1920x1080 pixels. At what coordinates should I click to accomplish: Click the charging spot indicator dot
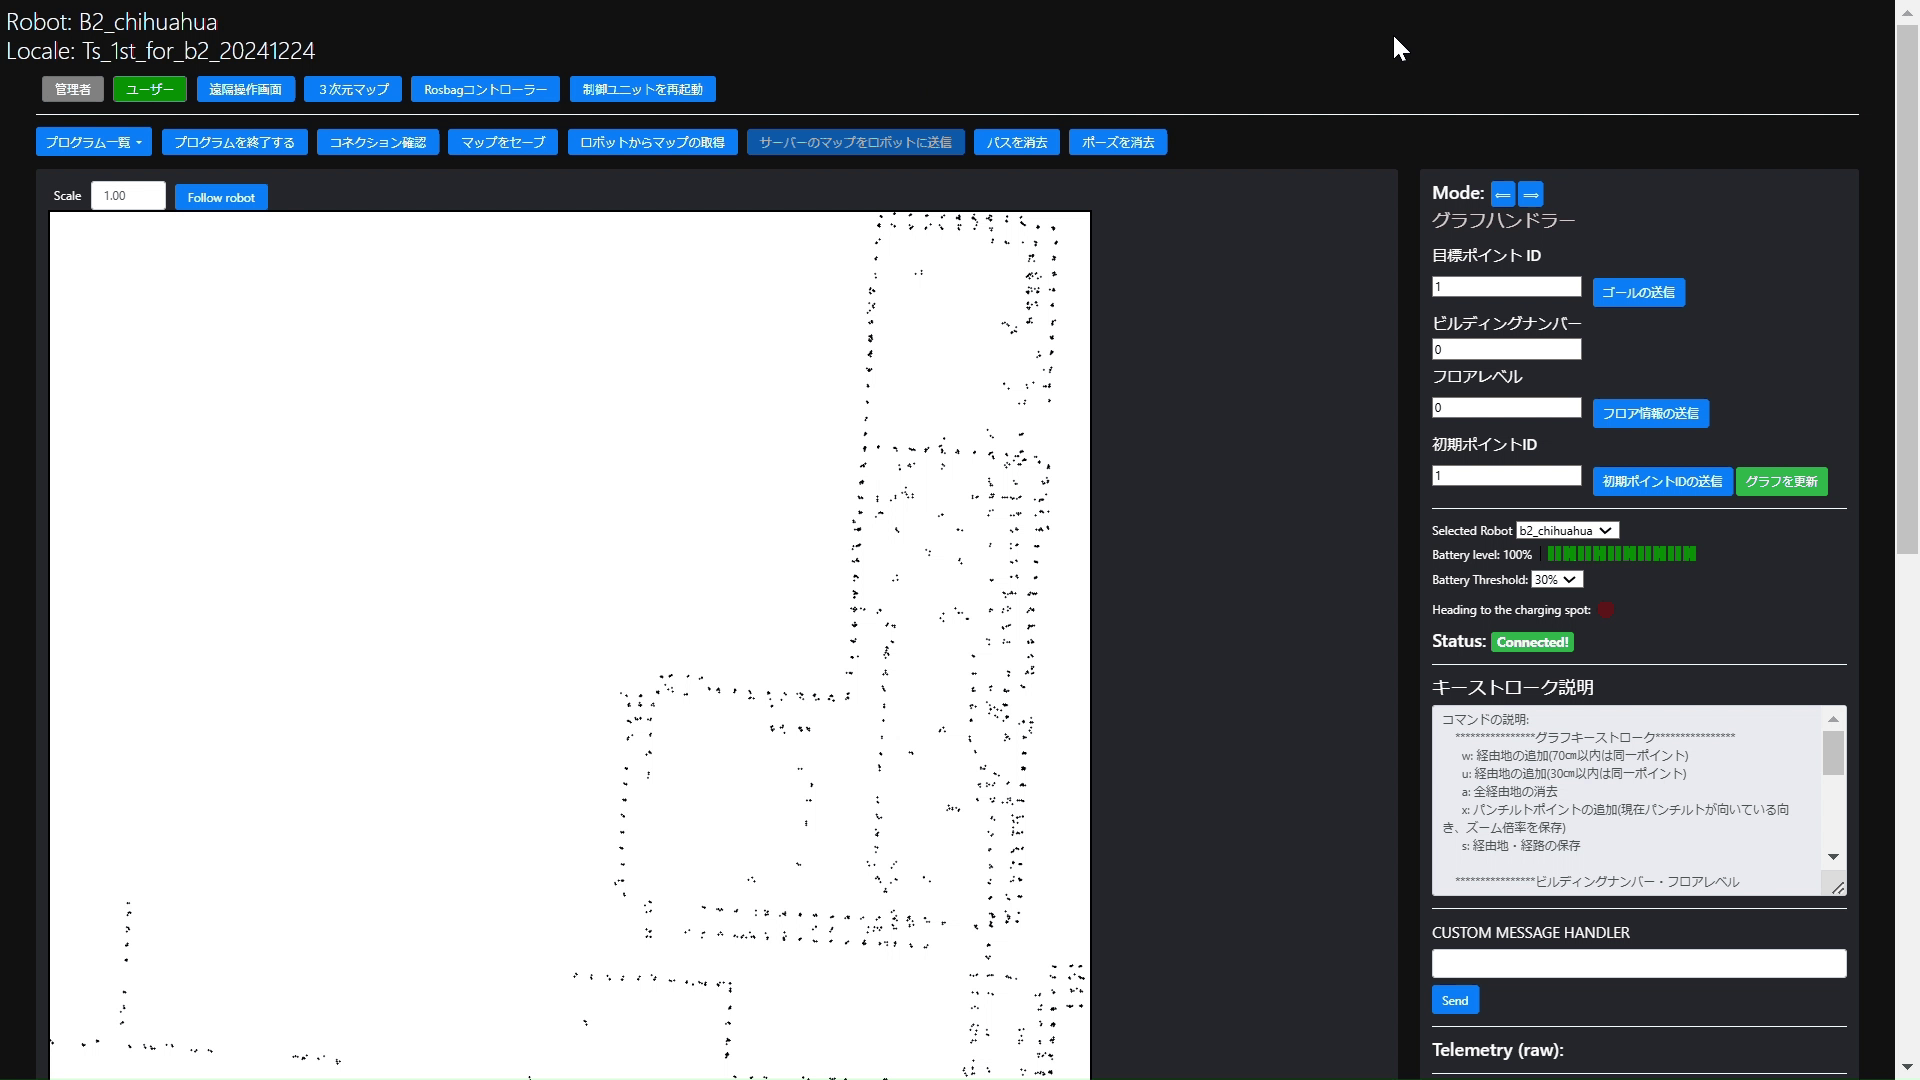[1605, 610]
